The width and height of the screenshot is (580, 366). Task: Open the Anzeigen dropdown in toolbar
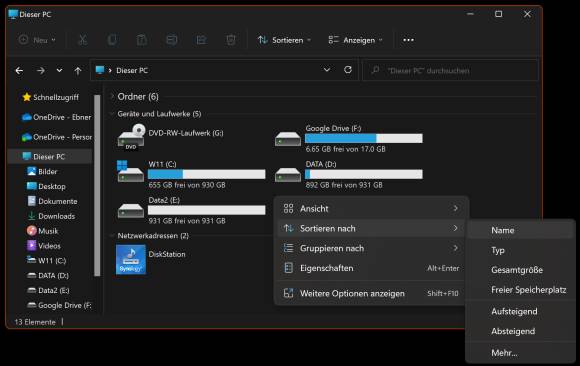tap(355, 40)
